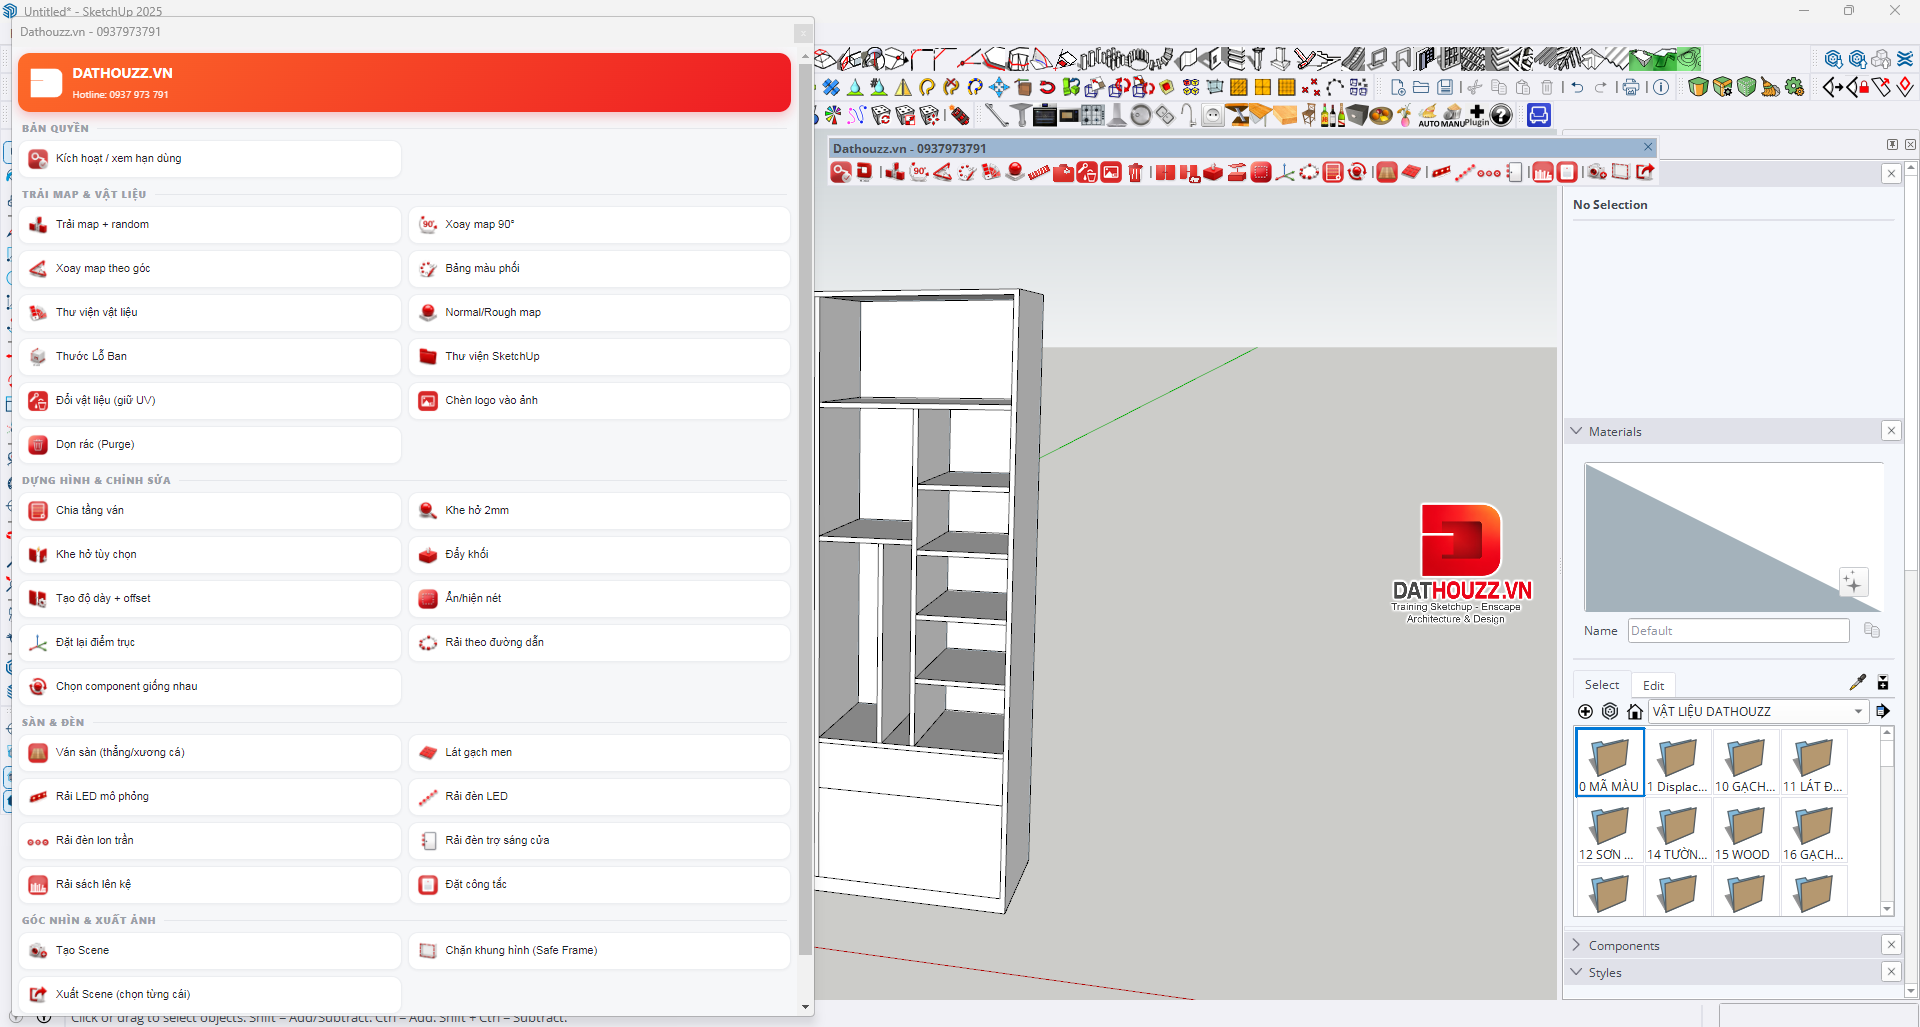Viewport: 1920px width, 1027px height.
Task: Click the Ẩn/hiện nét toggle button
Action: click(x=599, y=599)
